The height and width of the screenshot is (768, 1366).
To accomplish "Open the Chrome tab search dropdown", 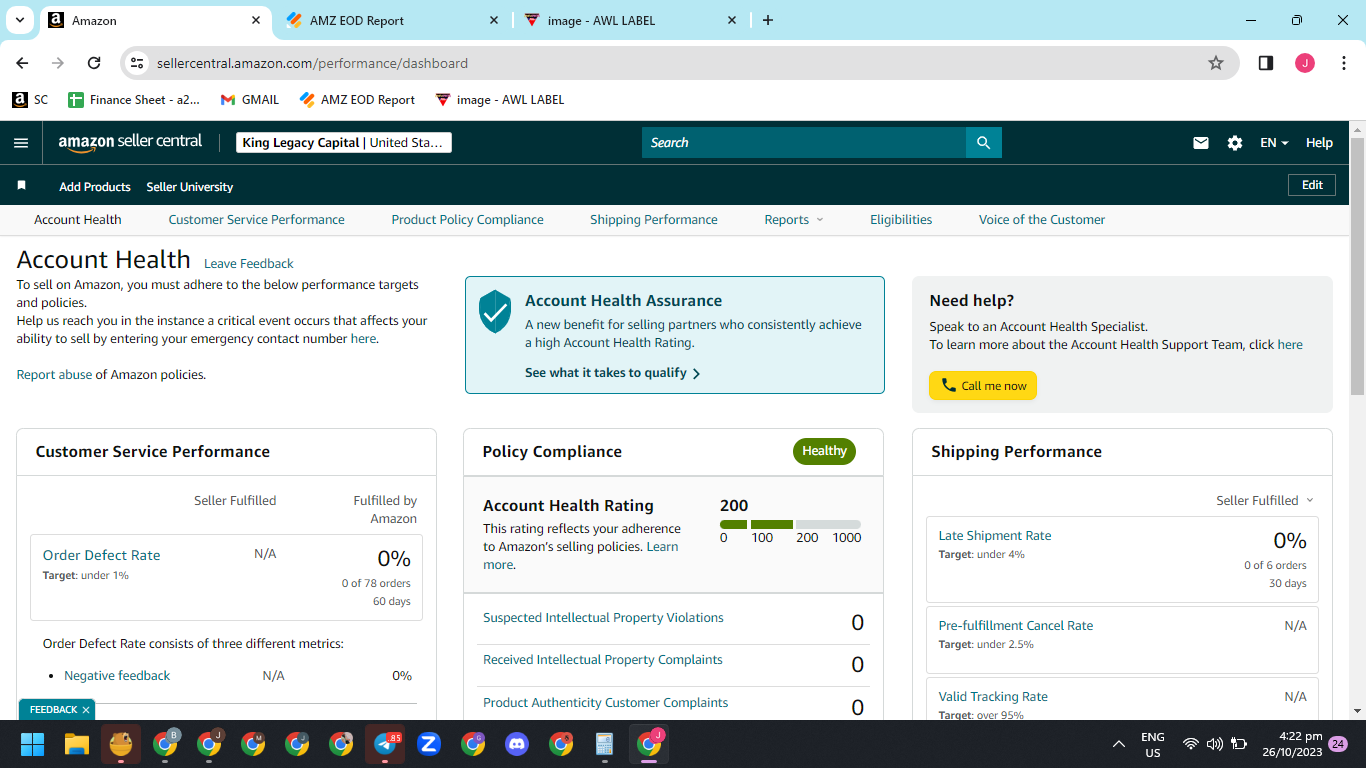I will point(20,20).
